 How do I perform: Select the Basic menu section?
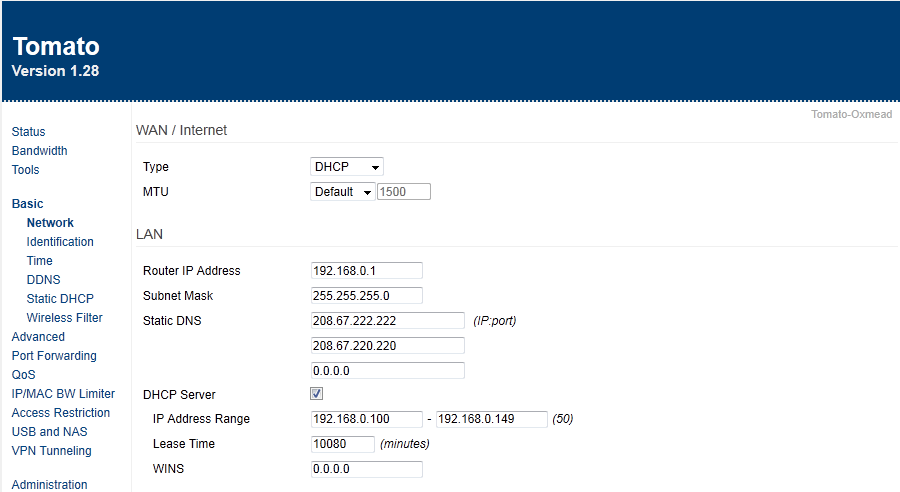28,203
